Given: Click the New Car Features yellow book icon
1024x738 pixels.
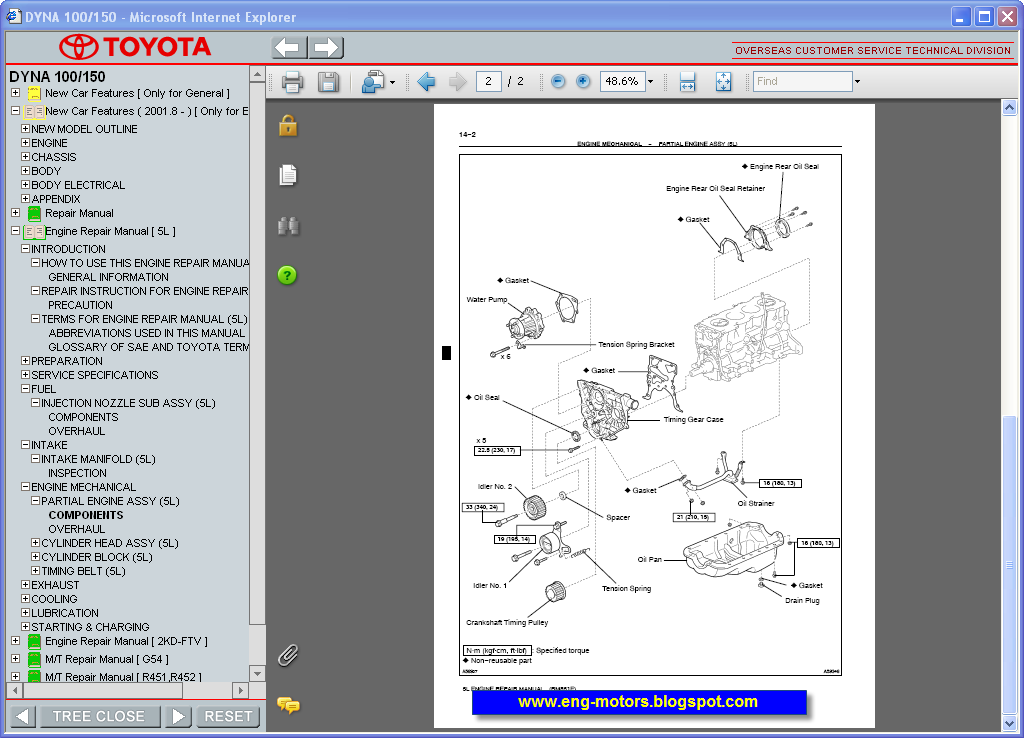Looking at the screenshot, I should tap(34, 94).
